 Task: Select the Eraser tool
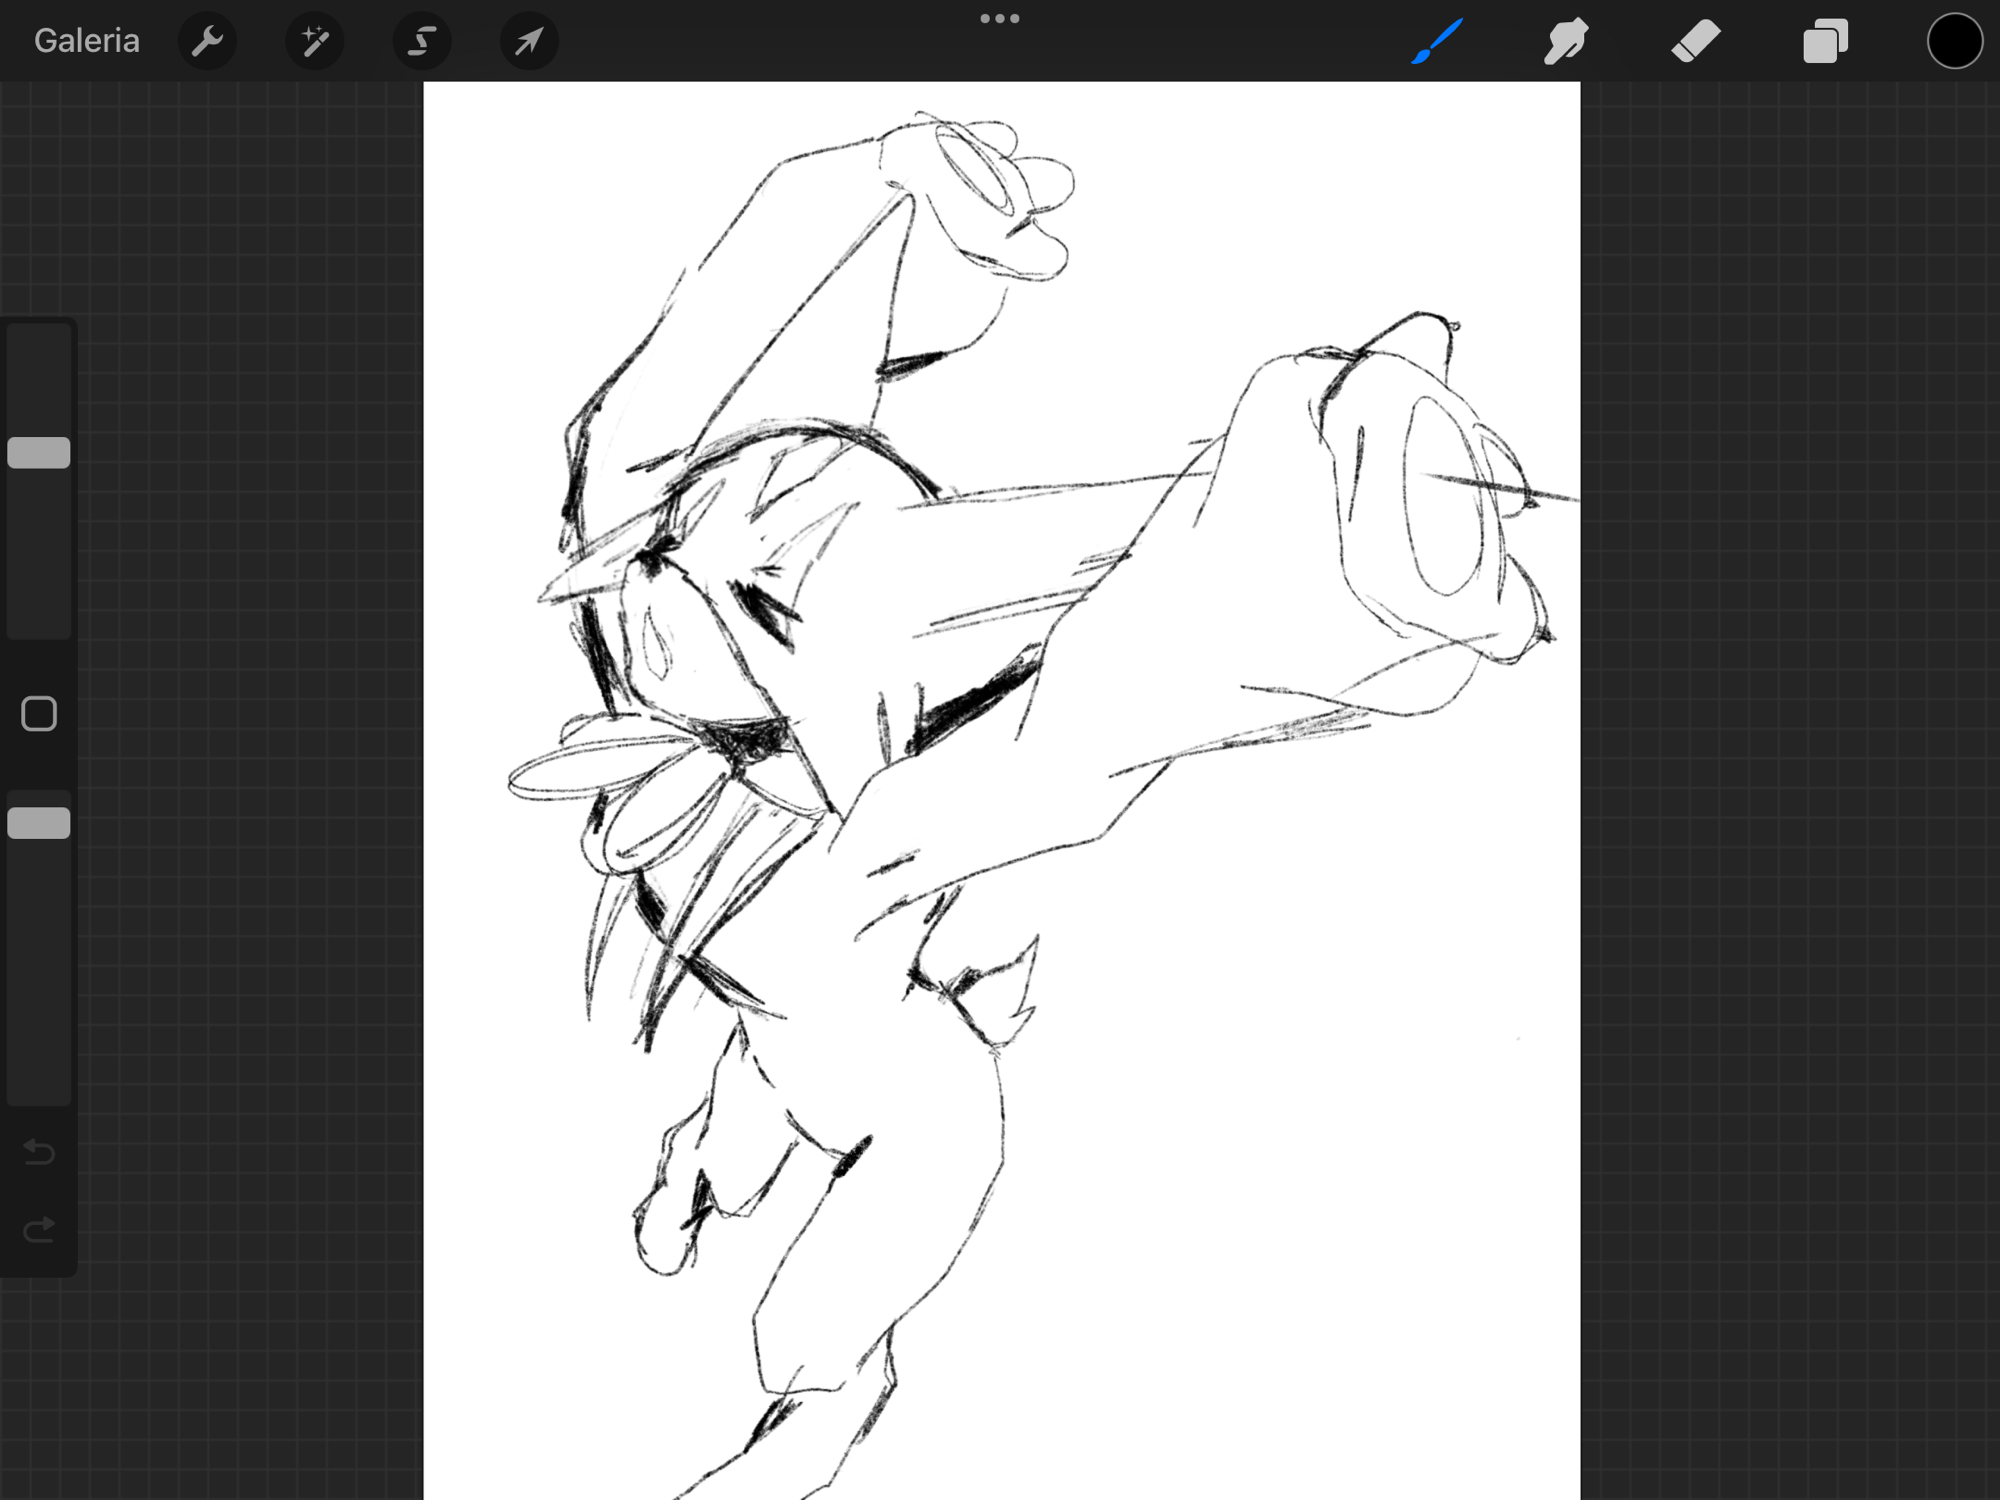1696,41
